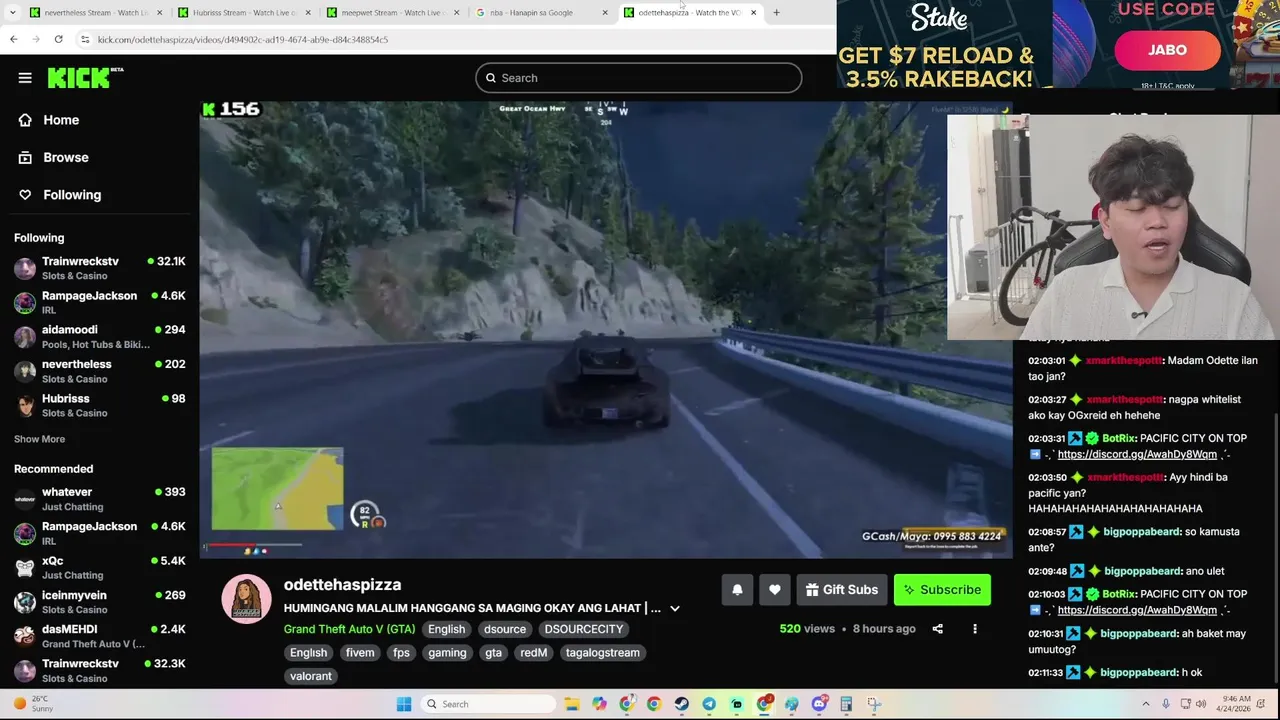Click browser back arrow
Image resolution: width=1280 pixels, height=720 pixels.
click(13, 39)
